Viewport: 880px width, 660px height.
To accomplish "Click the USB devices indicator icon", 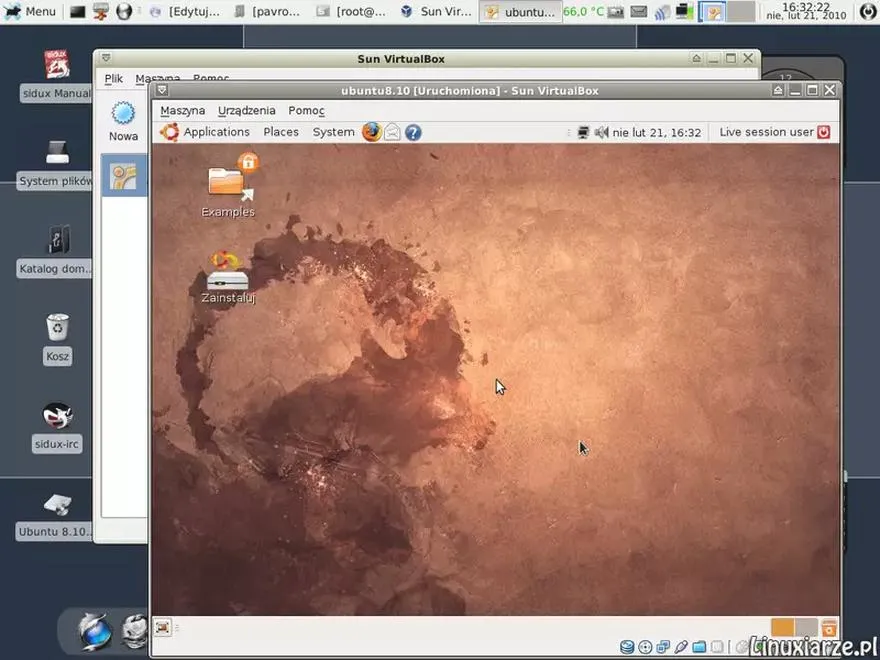I will pyautogui.click(x=681, y=647).
